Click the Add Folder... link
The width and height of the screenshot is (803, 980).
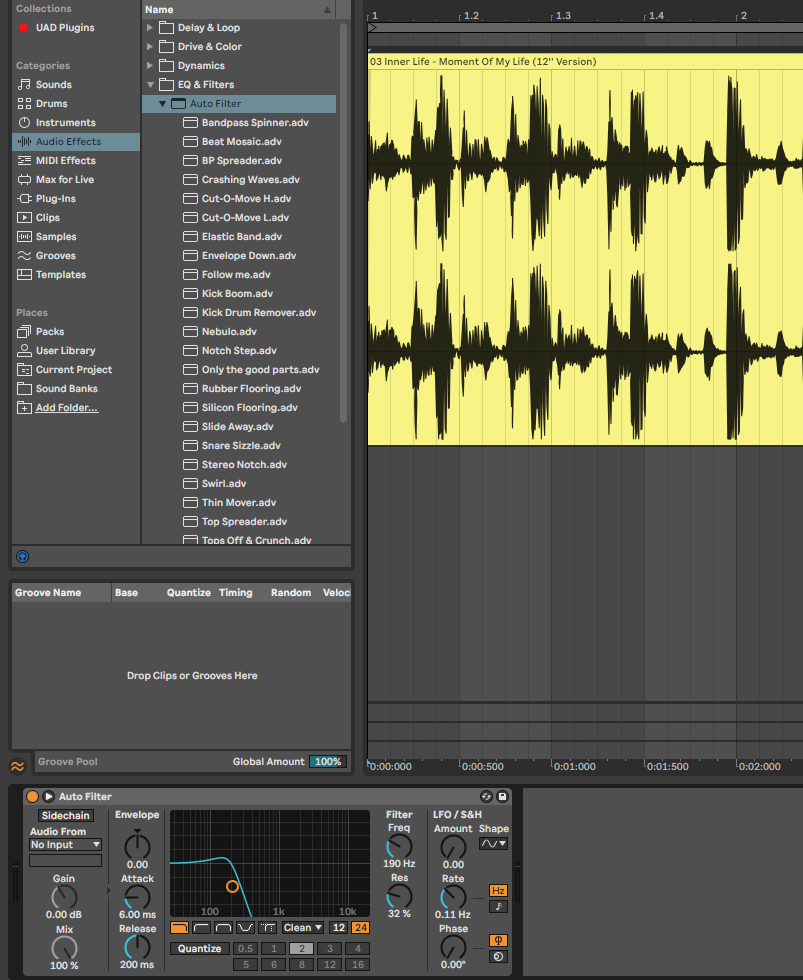point(67,408)
